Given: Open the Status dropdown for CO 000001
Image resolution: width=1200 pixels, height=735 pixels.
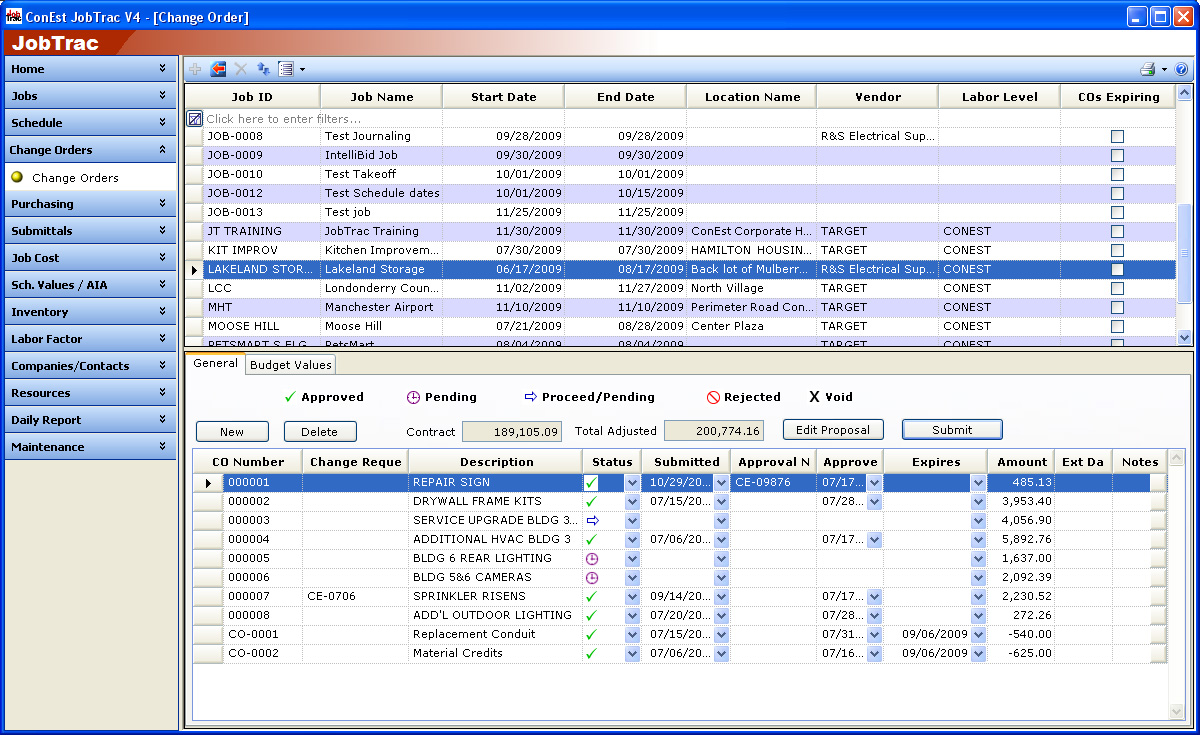Looking at the screenshot, I should (x=633, y=483).
